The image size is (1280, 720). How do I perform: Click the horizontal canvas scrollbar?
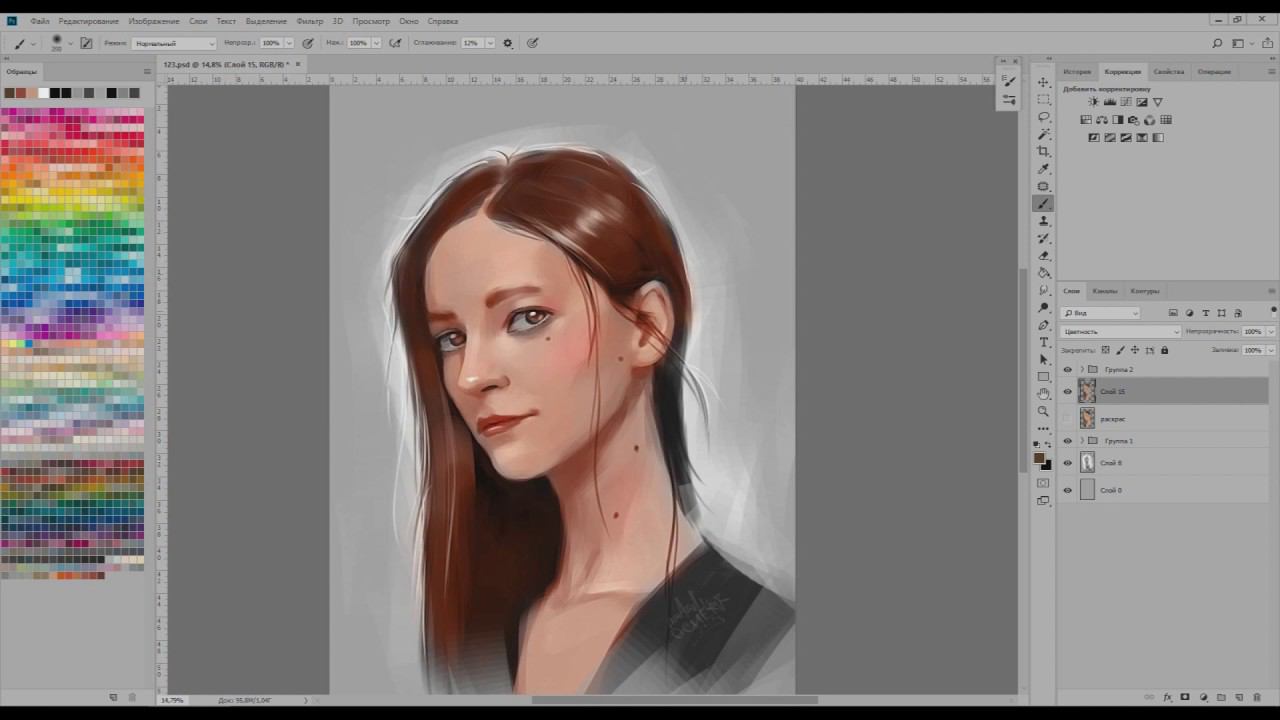pyautogui.click(x=675, y=700)
